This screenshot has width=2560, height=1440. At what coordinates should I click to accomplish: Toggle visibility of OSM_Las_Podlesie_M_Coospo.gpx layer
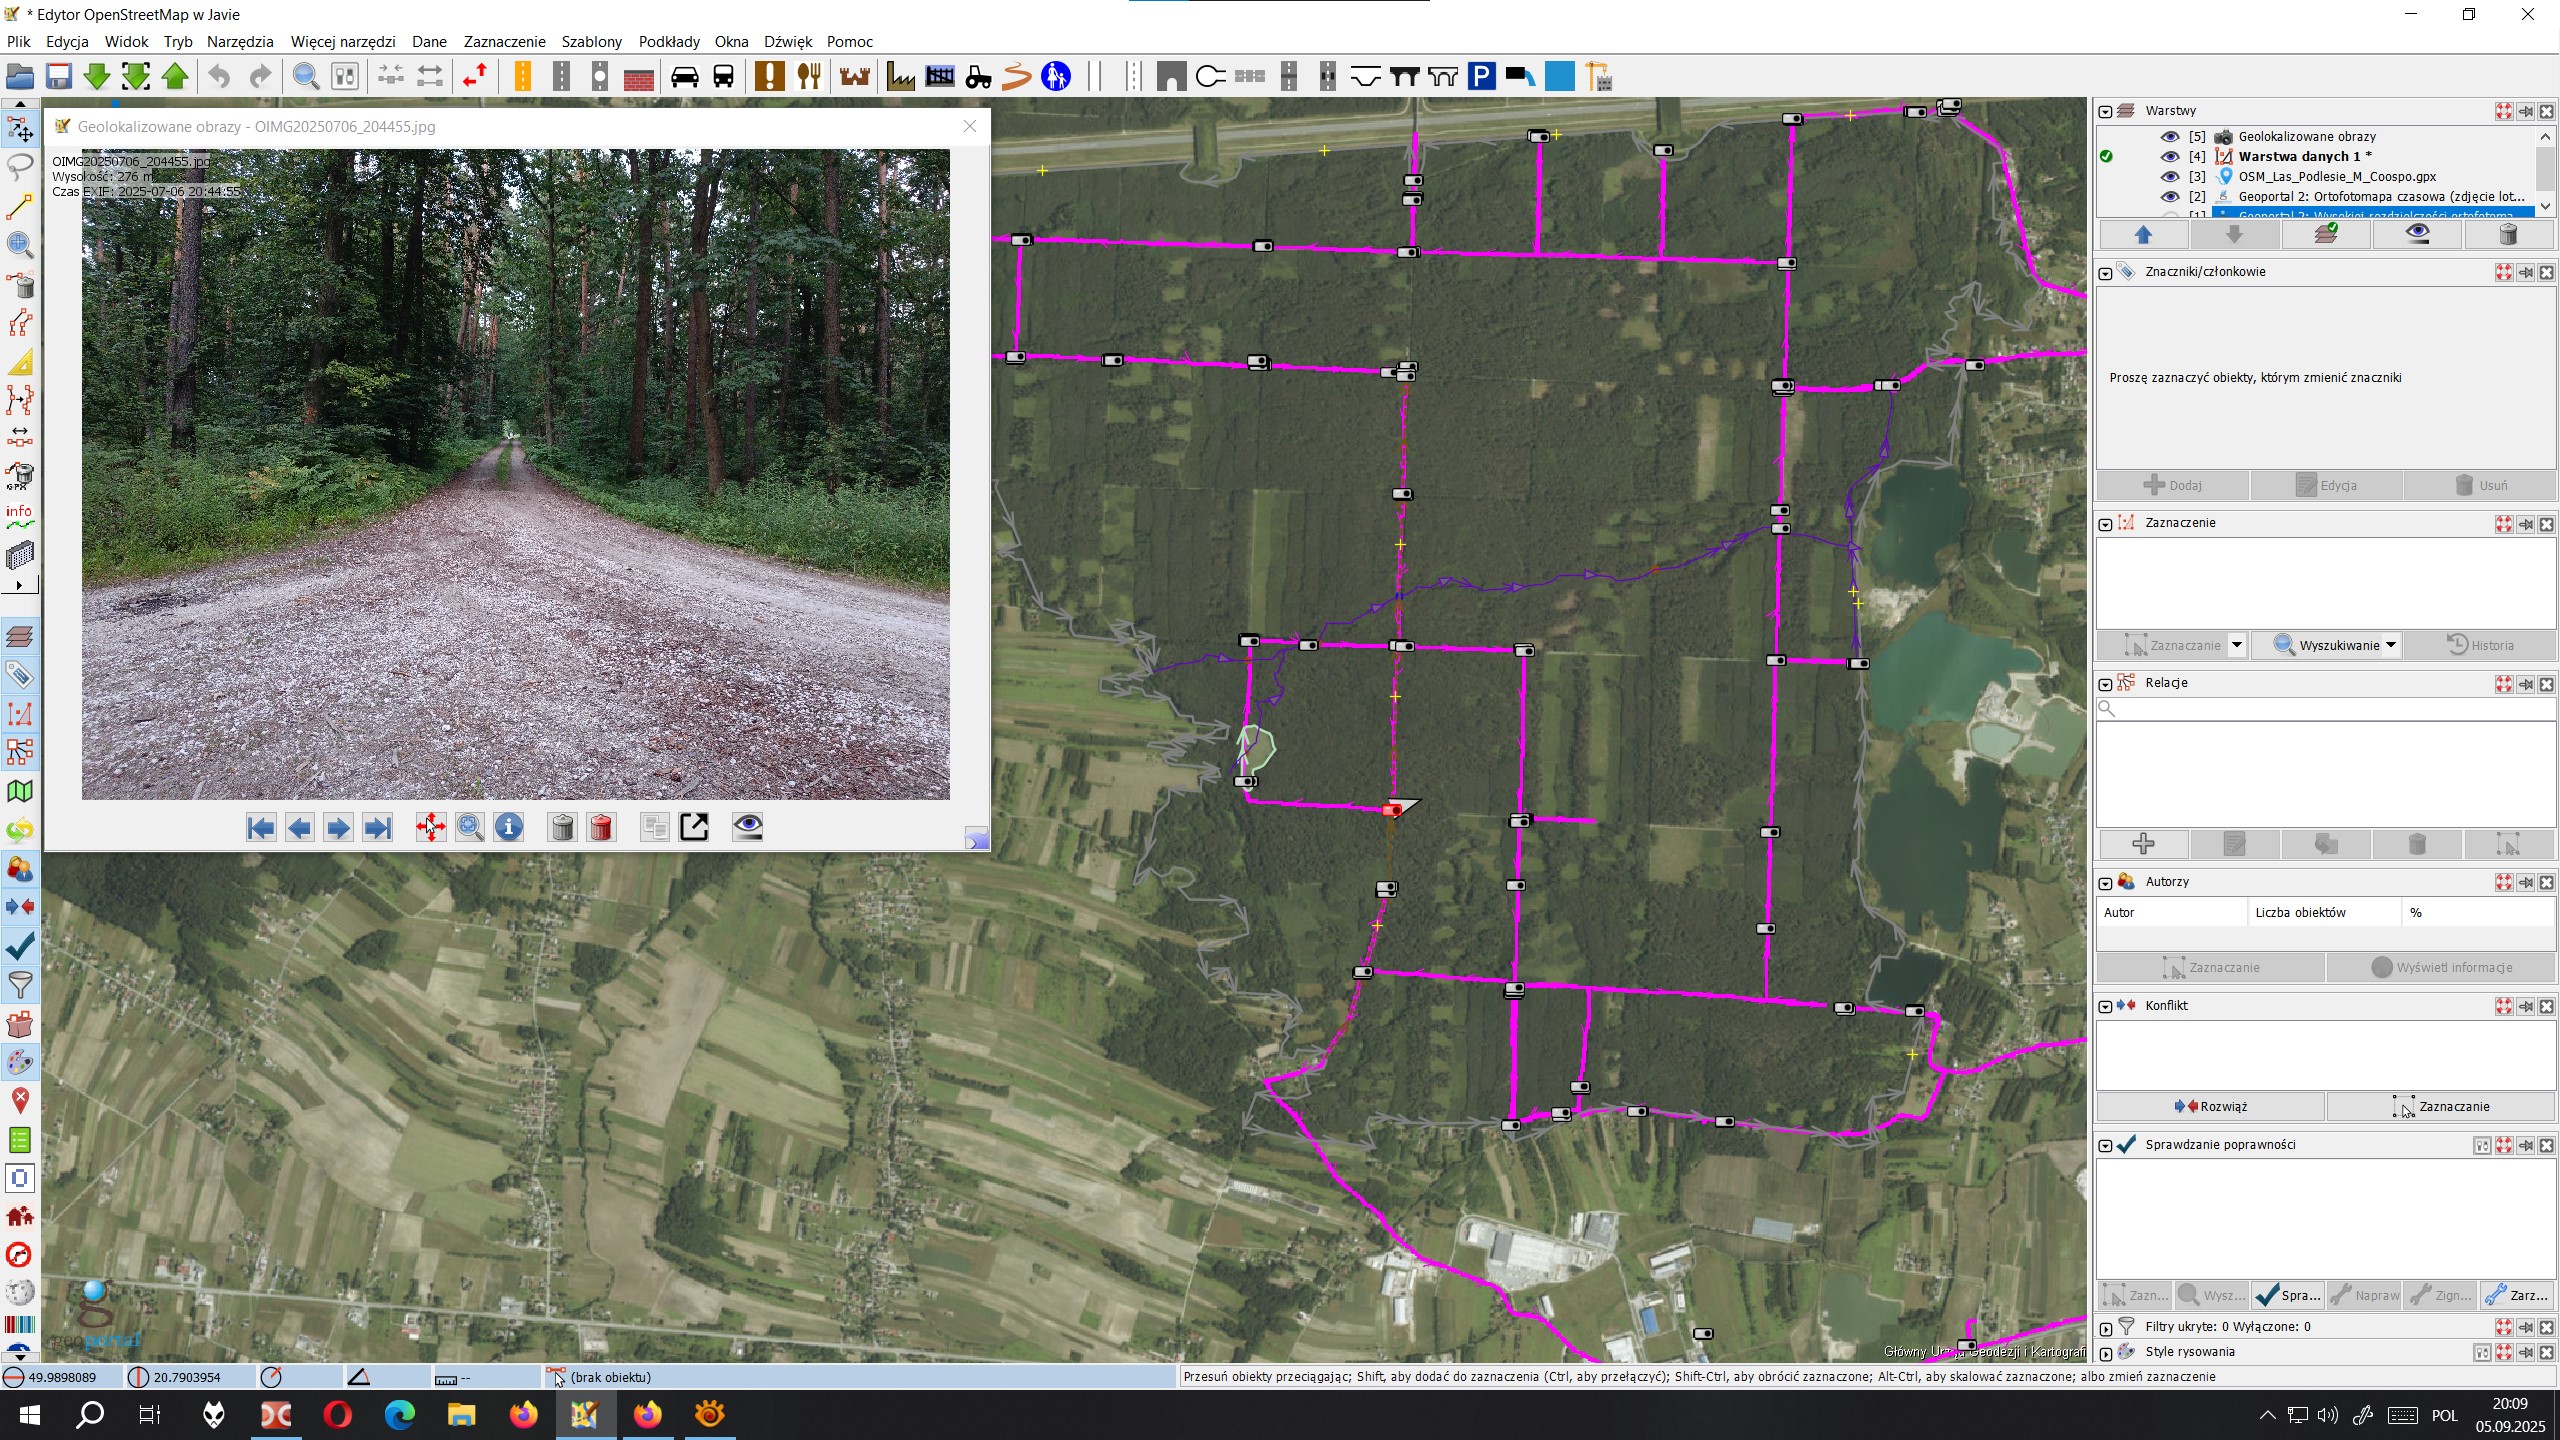(x=2169, y=177)
